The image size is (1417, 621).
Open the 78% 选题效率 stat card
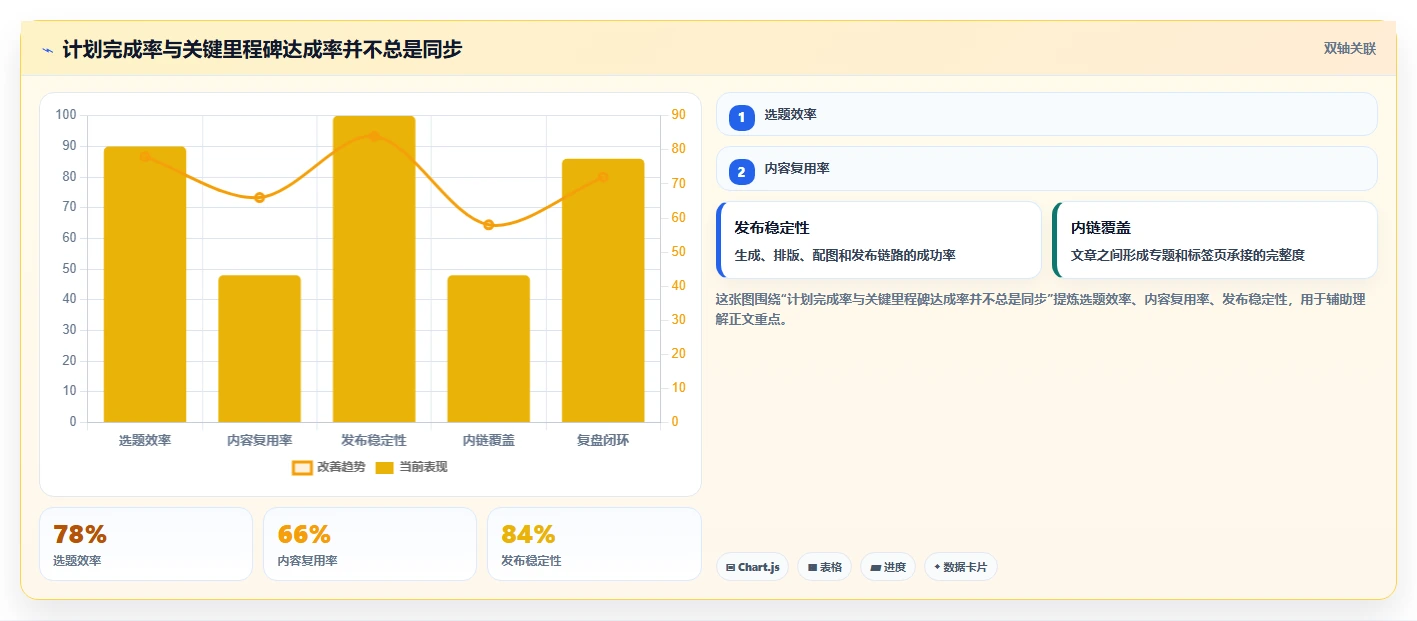click(146, 544)
